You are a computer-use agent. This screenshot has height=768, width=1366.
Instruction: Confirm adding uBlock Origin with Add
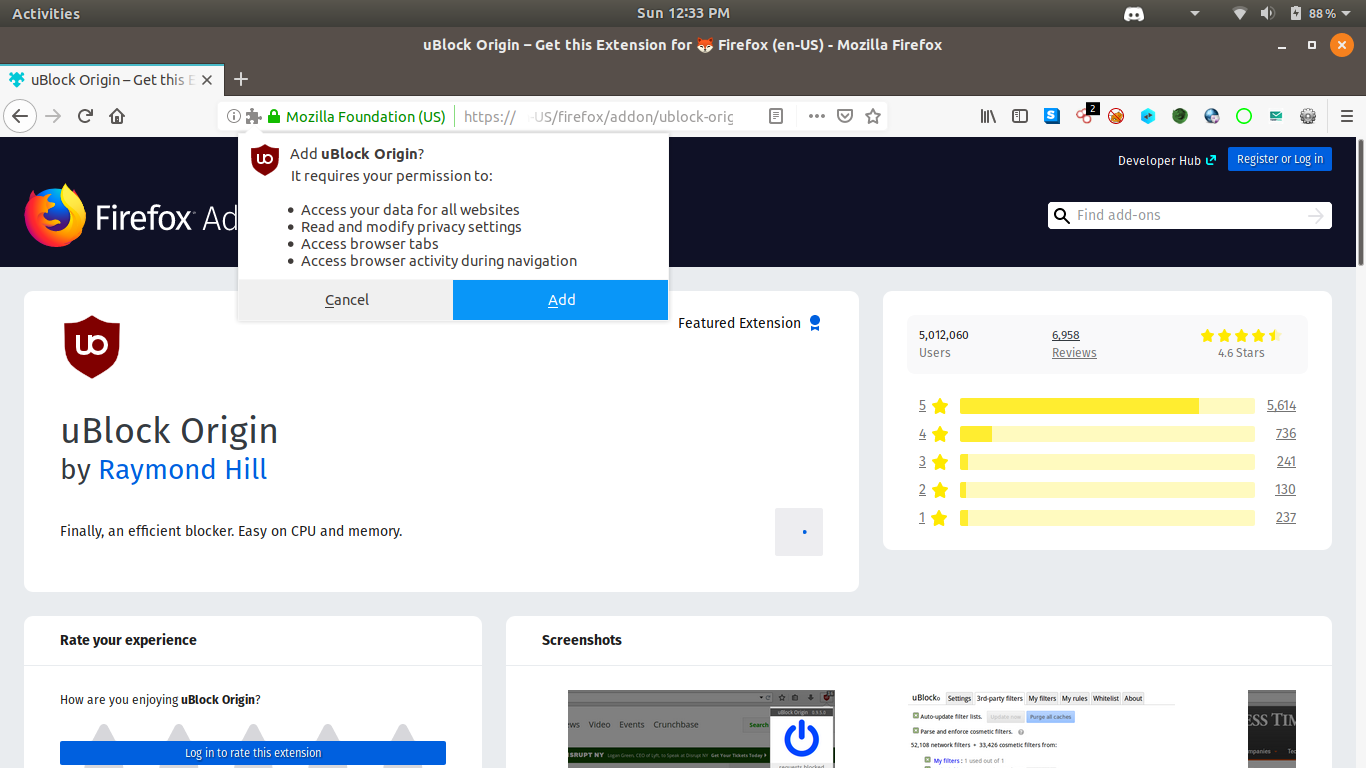[x=561, y=300]
